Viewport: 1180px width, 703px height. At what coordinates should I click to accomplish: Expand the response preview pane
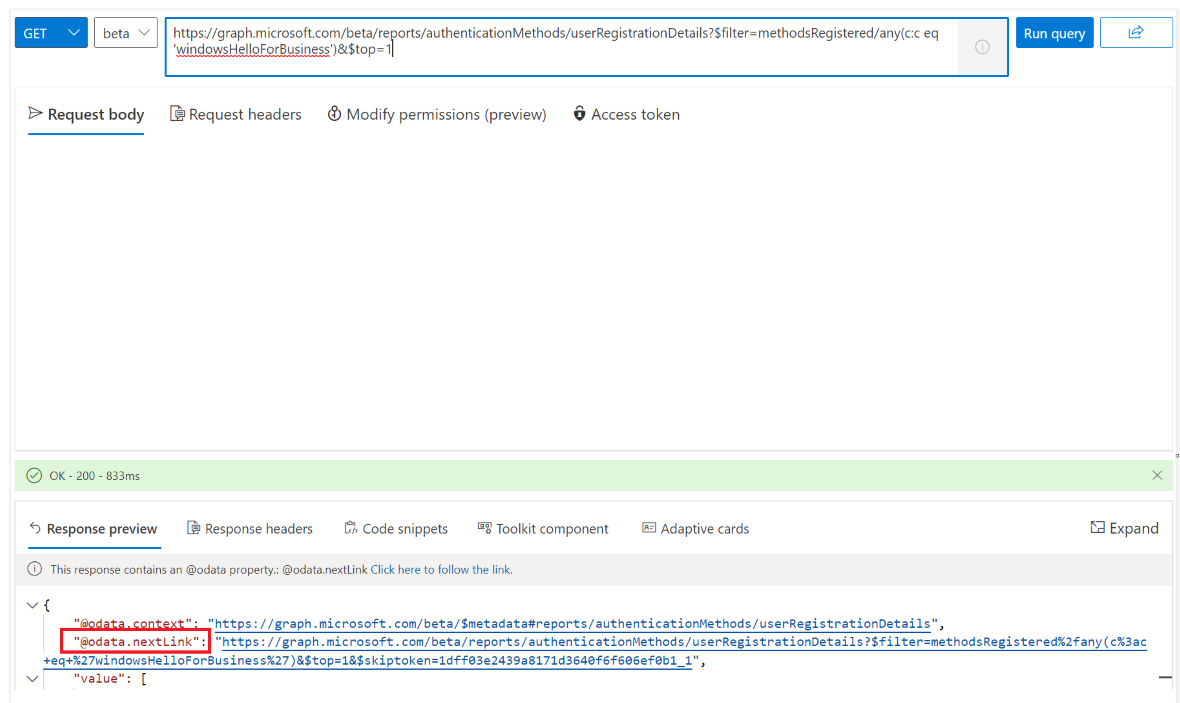pos(1124,528)
